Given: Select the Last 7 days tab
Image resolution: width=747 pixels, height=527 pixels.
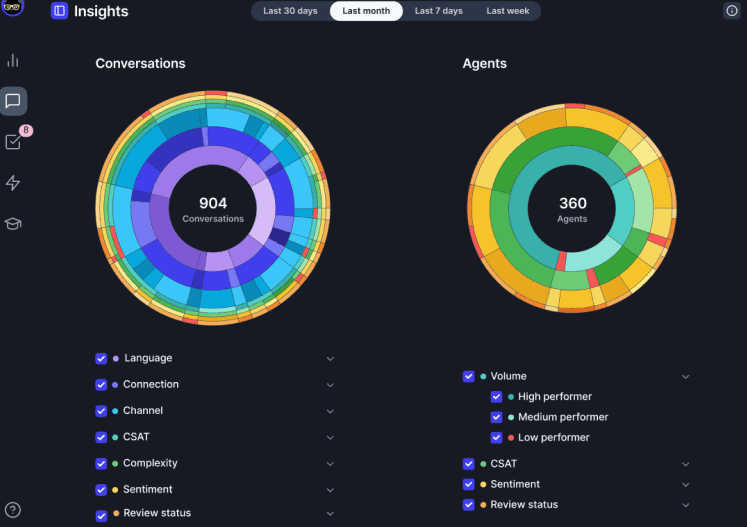Looking at the screenshot, I should tap(439, 11).
